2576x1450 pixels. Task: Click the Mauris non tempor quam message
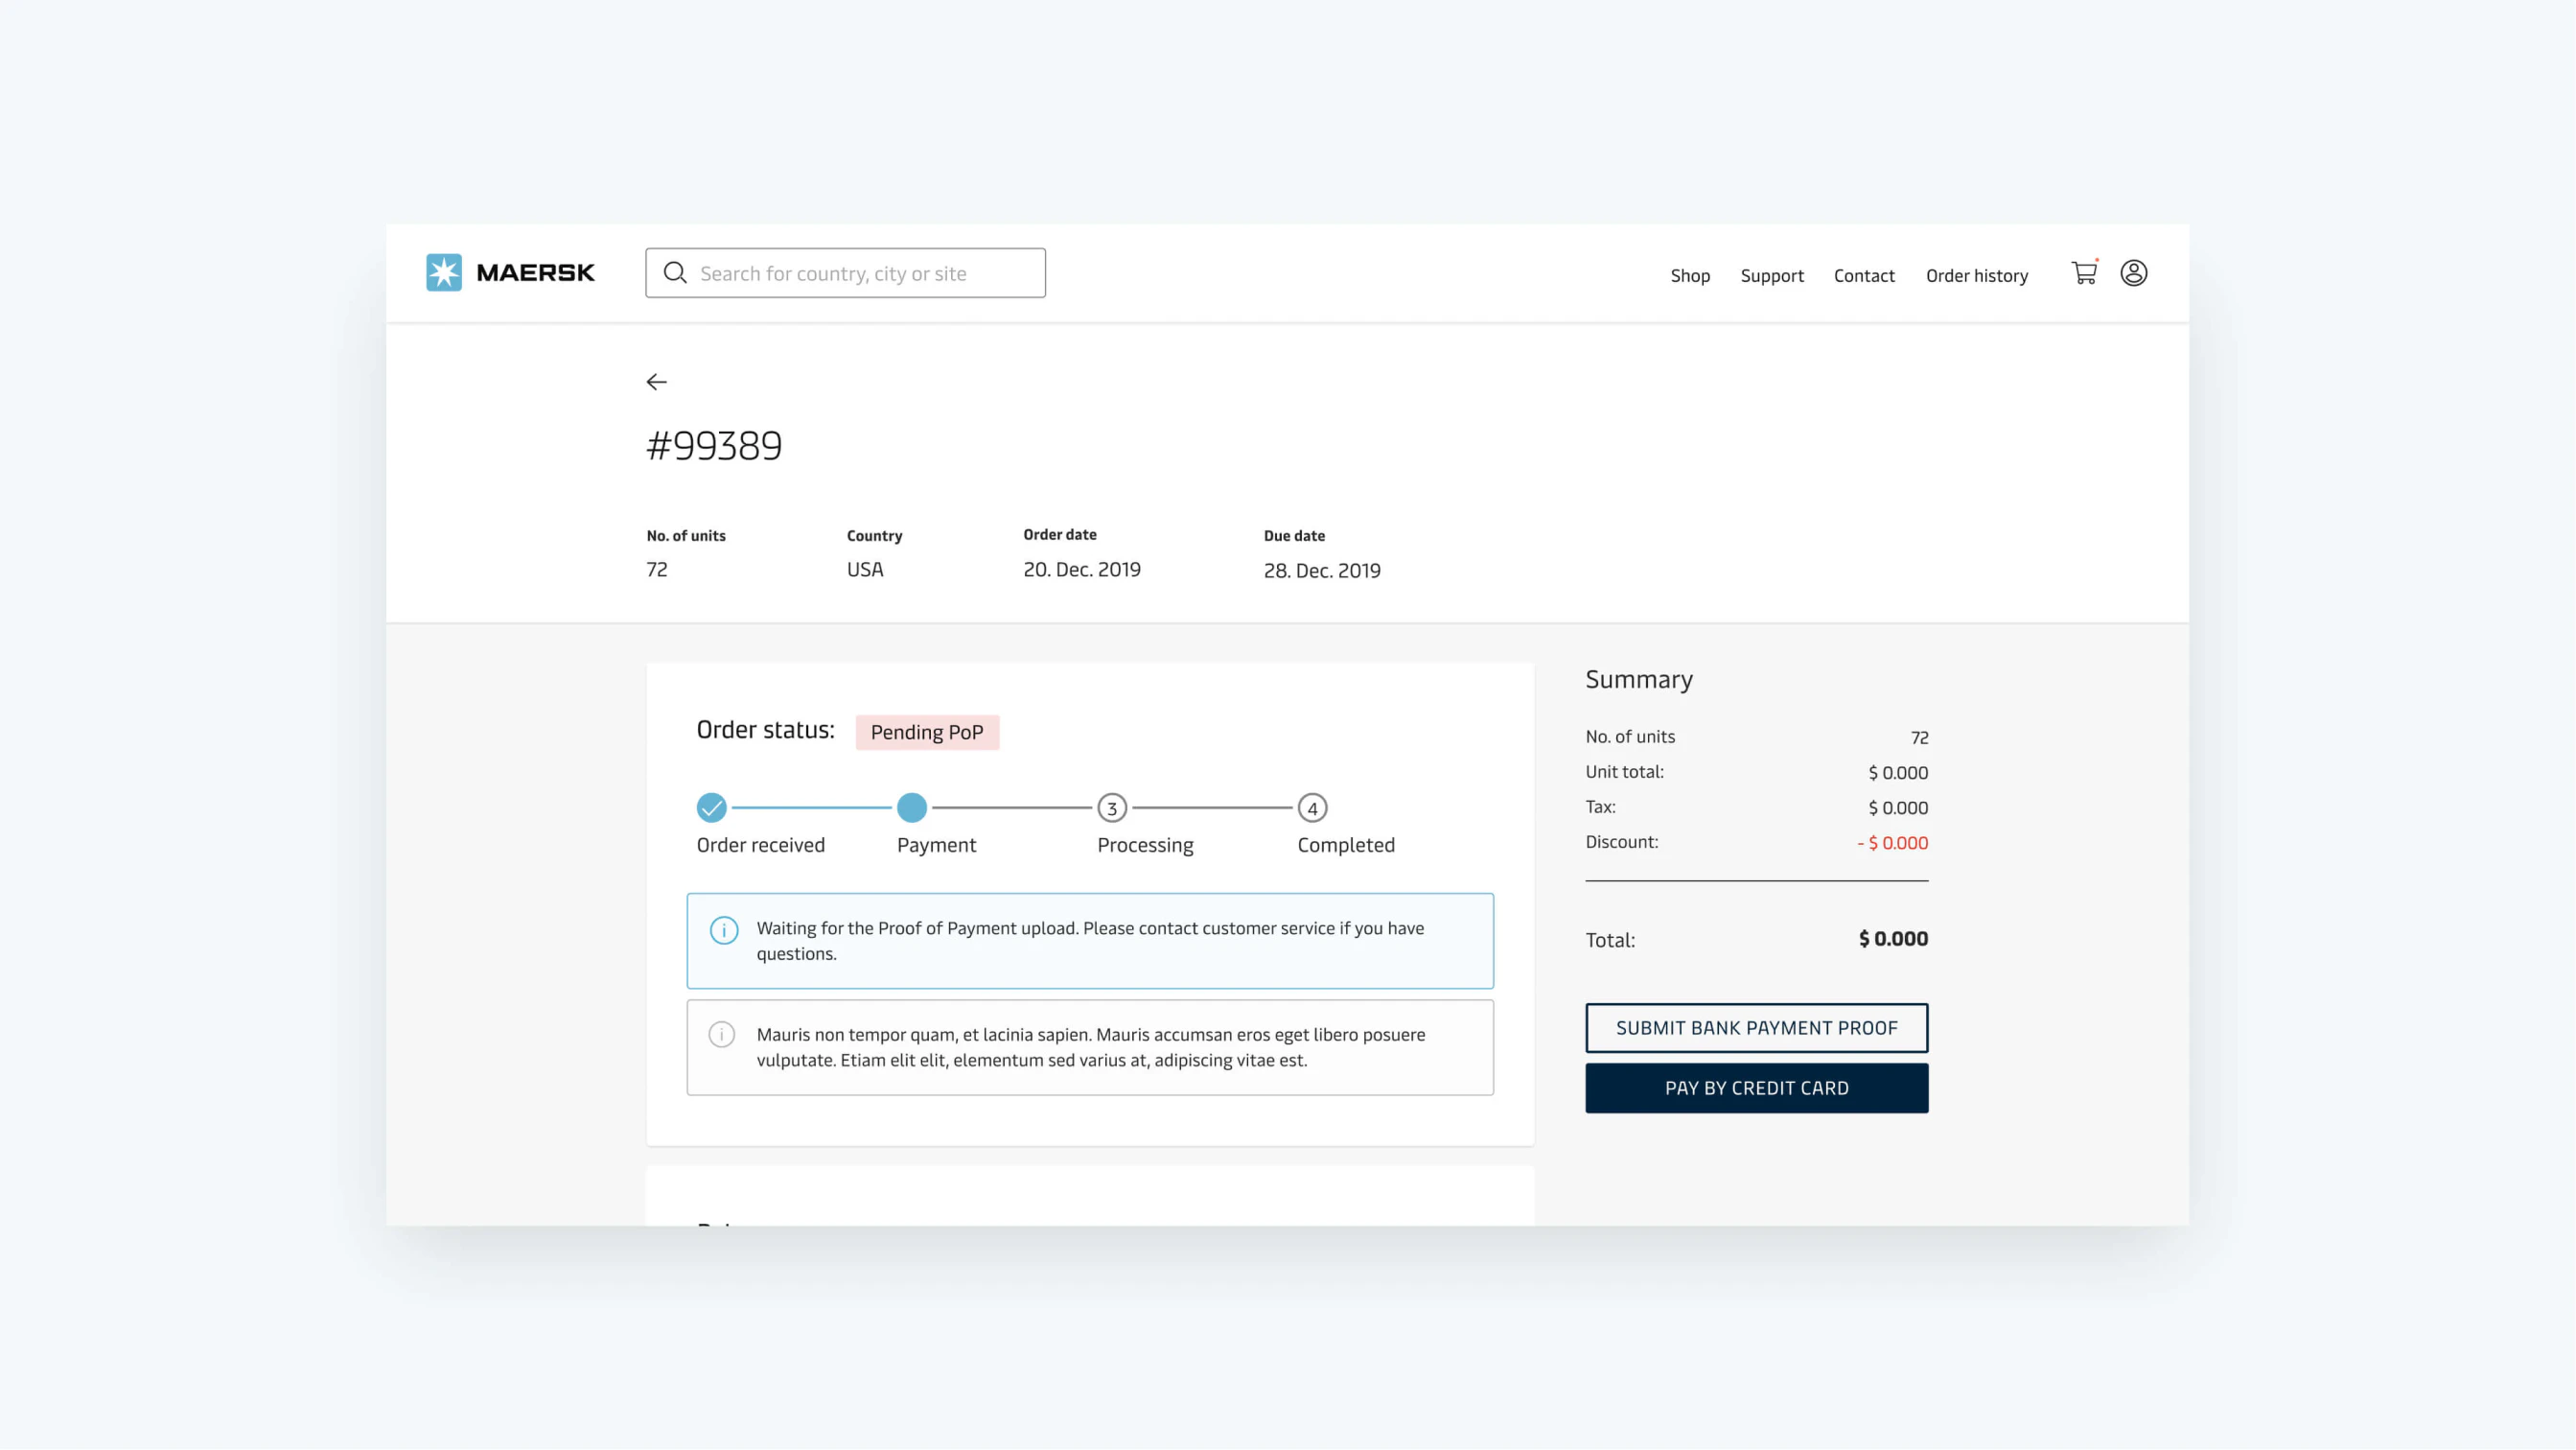[x=1091, y=1047]
